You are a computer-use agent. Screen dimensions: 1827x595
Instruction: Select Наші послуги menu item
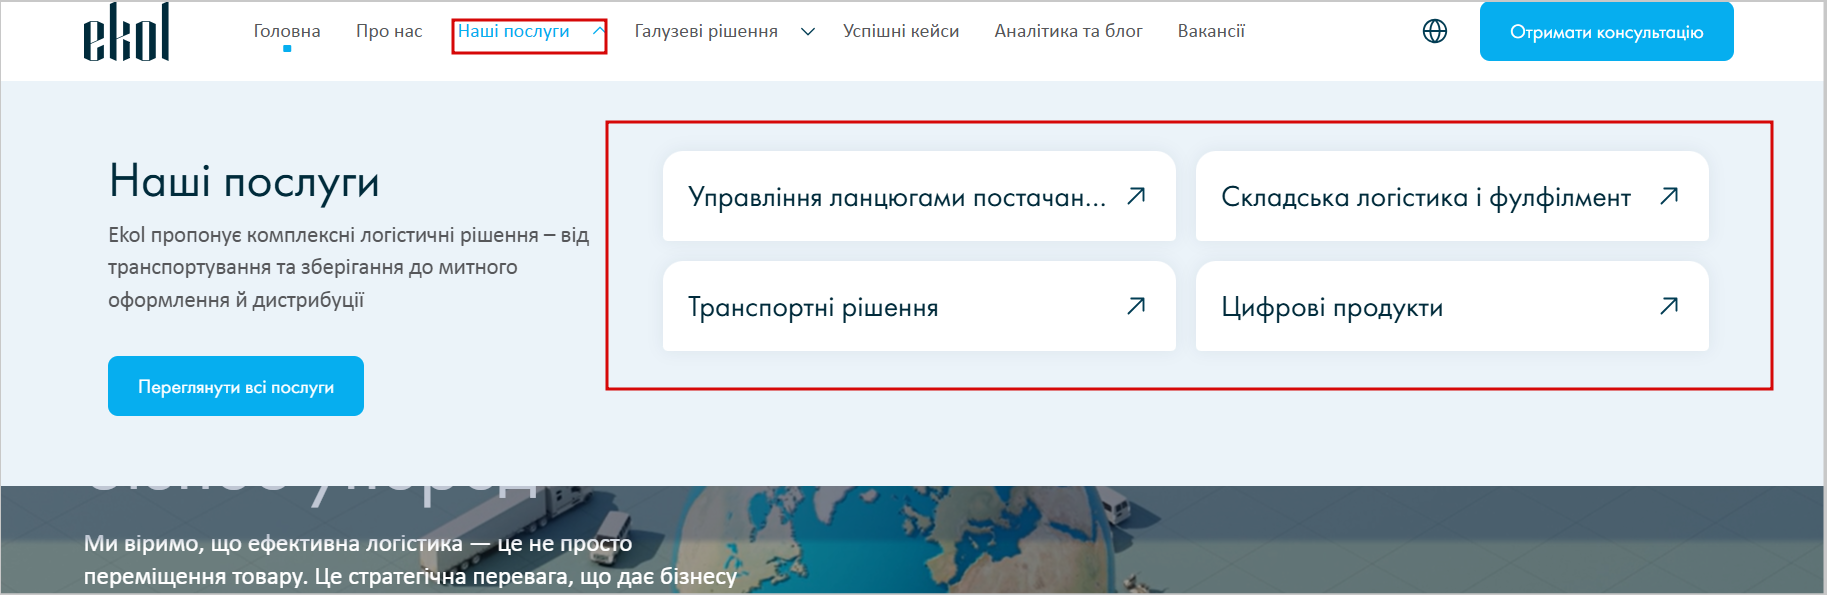(x=514, y=31)
